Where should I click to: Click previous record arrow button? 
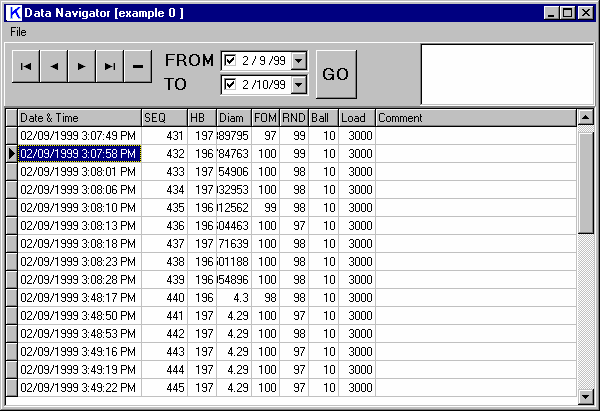tap(54, 66)
